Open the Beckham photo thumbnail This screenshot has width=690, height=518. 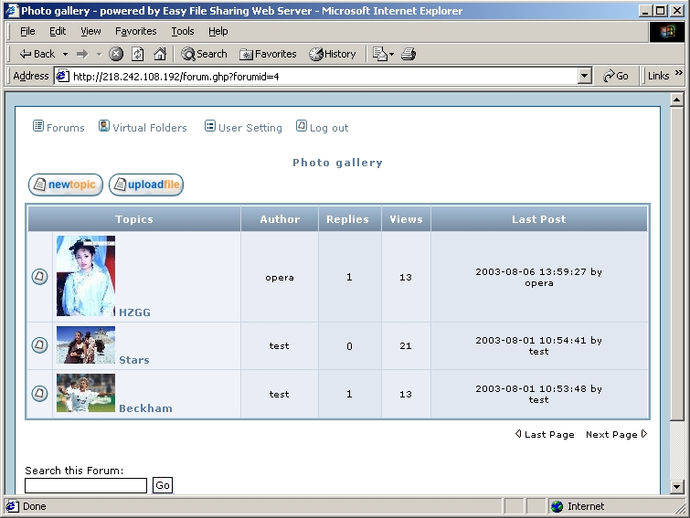[86, 393]
